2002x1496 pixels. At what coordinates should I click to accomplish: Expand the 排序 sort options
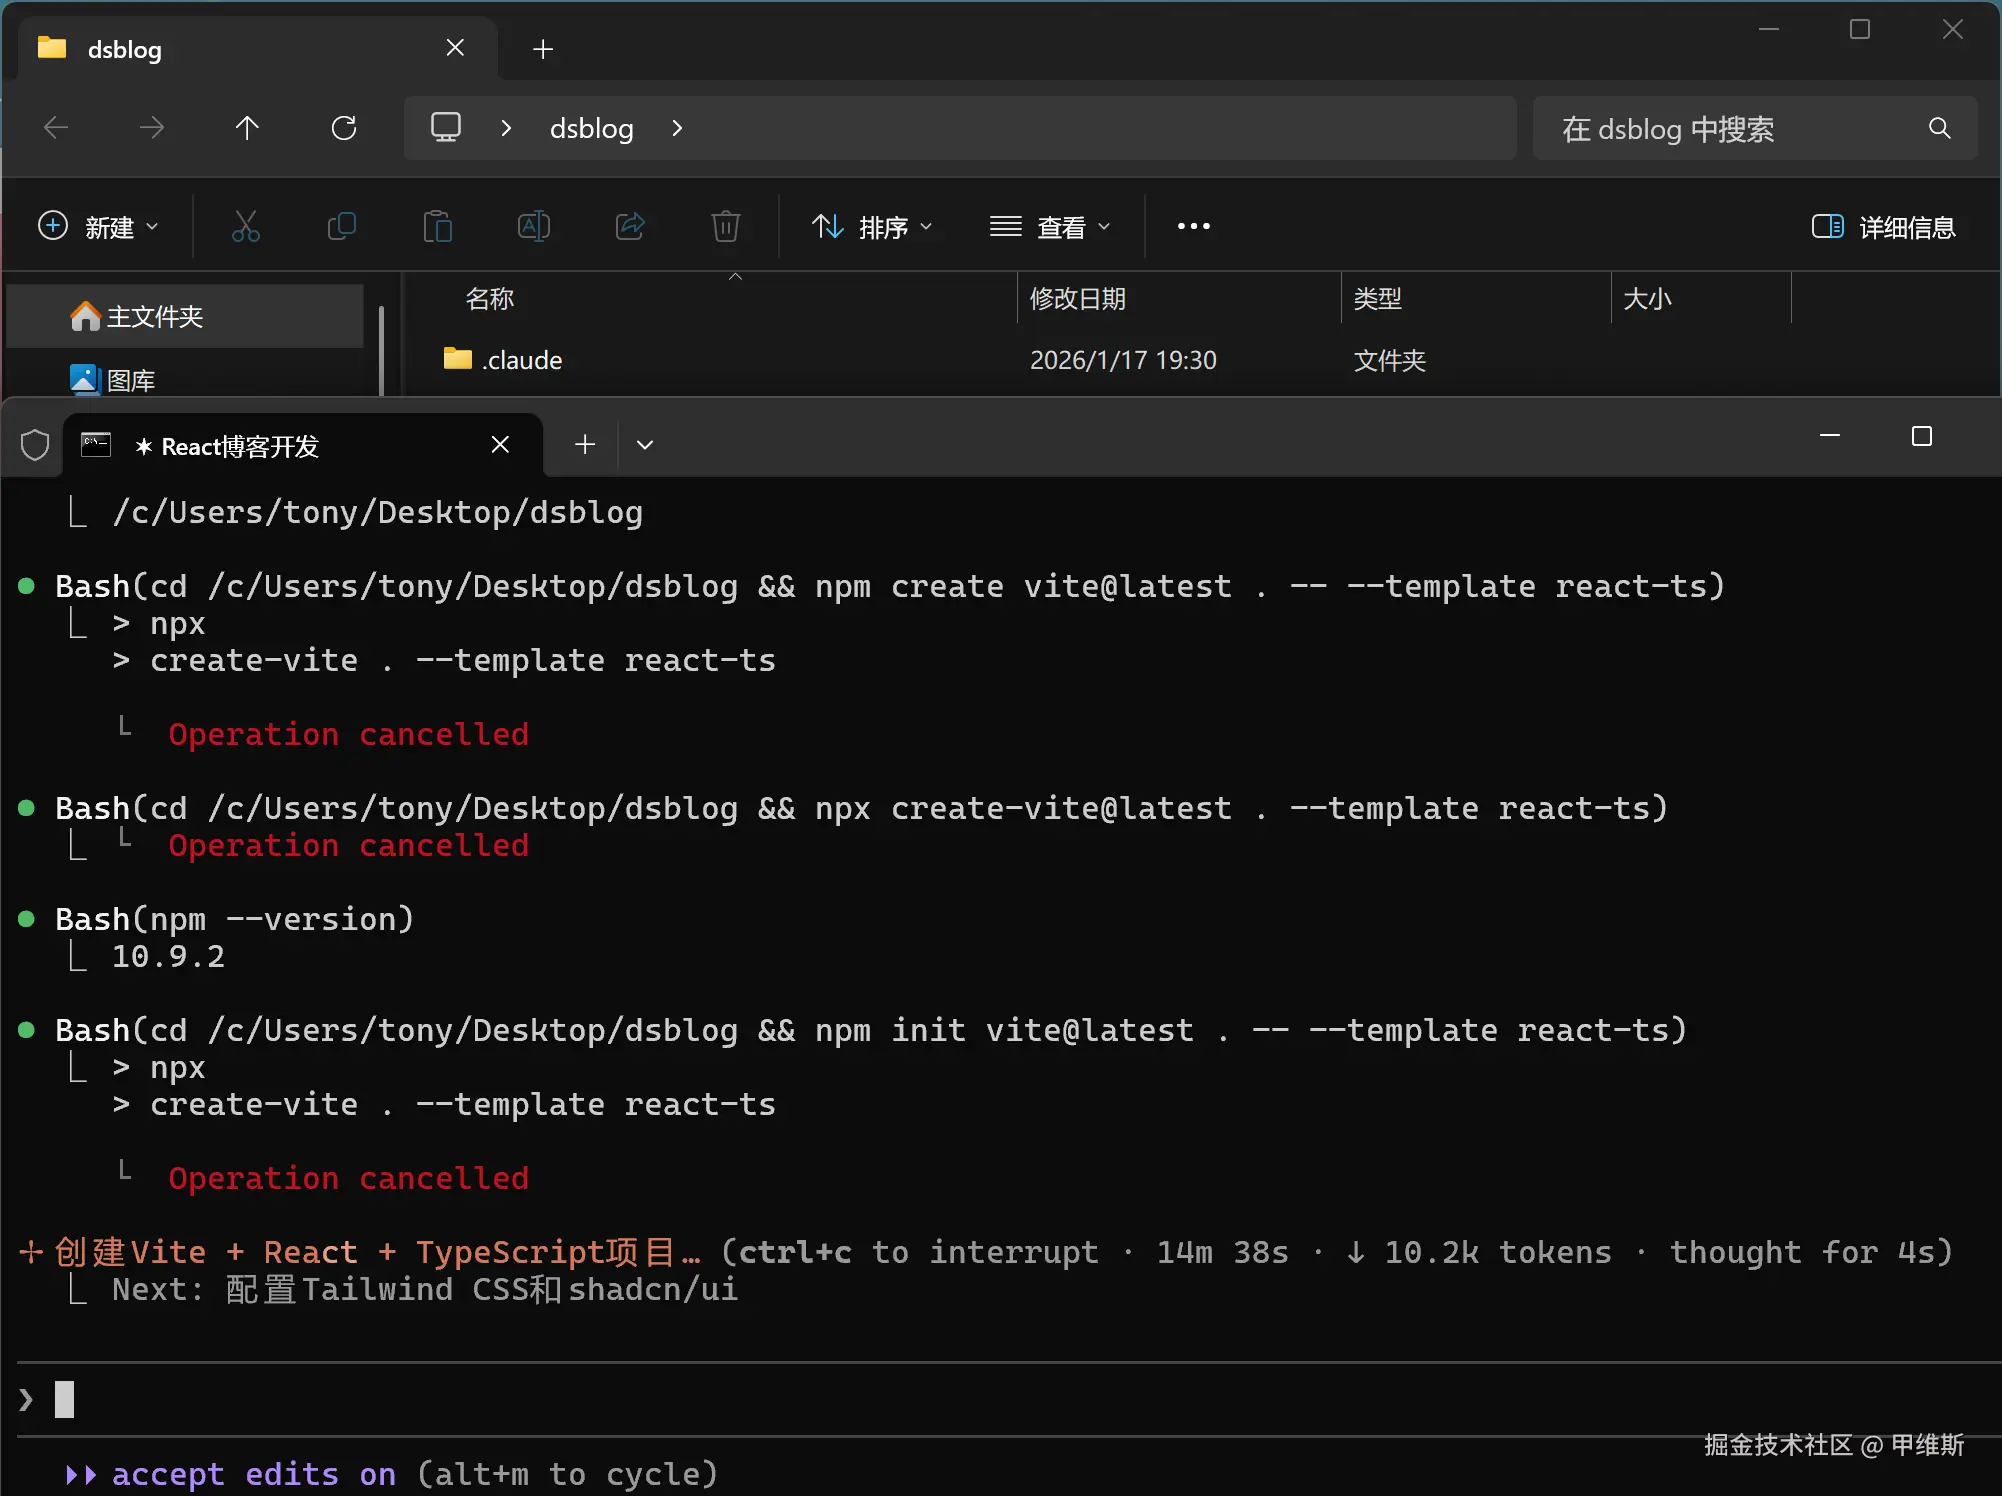click(x=871, y=227)
